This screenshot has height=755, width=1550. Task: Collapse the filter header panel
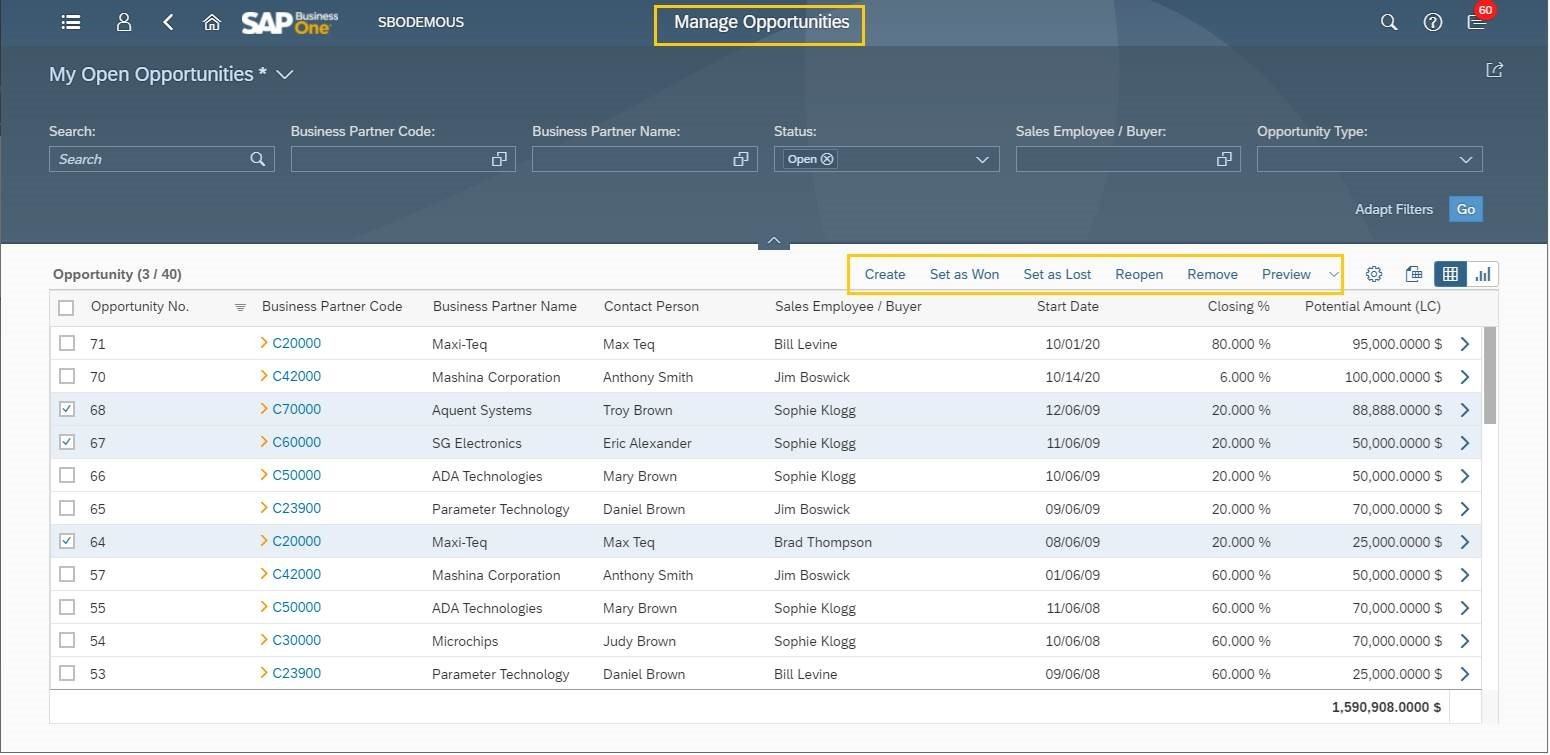pyautogui.click(x=773, y=241)
